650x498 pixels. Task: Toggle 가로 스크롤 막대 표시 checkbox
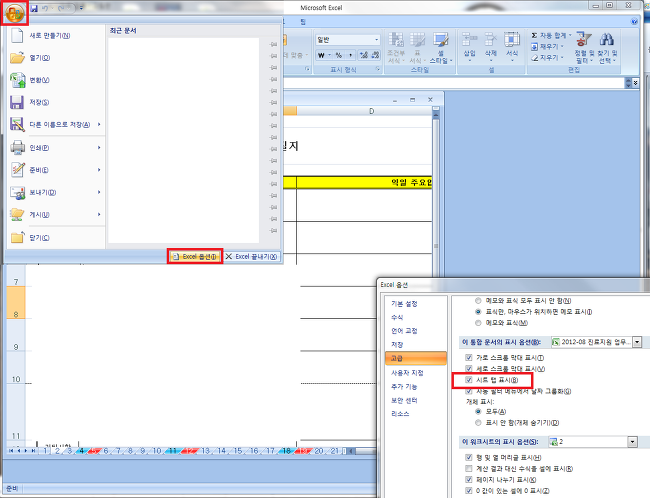(469, 357)
